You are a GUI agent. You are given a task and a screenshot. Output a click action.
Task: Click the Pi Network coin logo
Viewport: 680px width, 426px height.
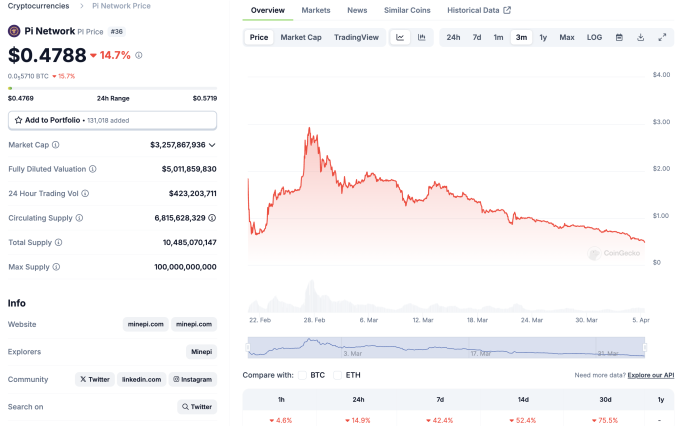pos(14,31)
